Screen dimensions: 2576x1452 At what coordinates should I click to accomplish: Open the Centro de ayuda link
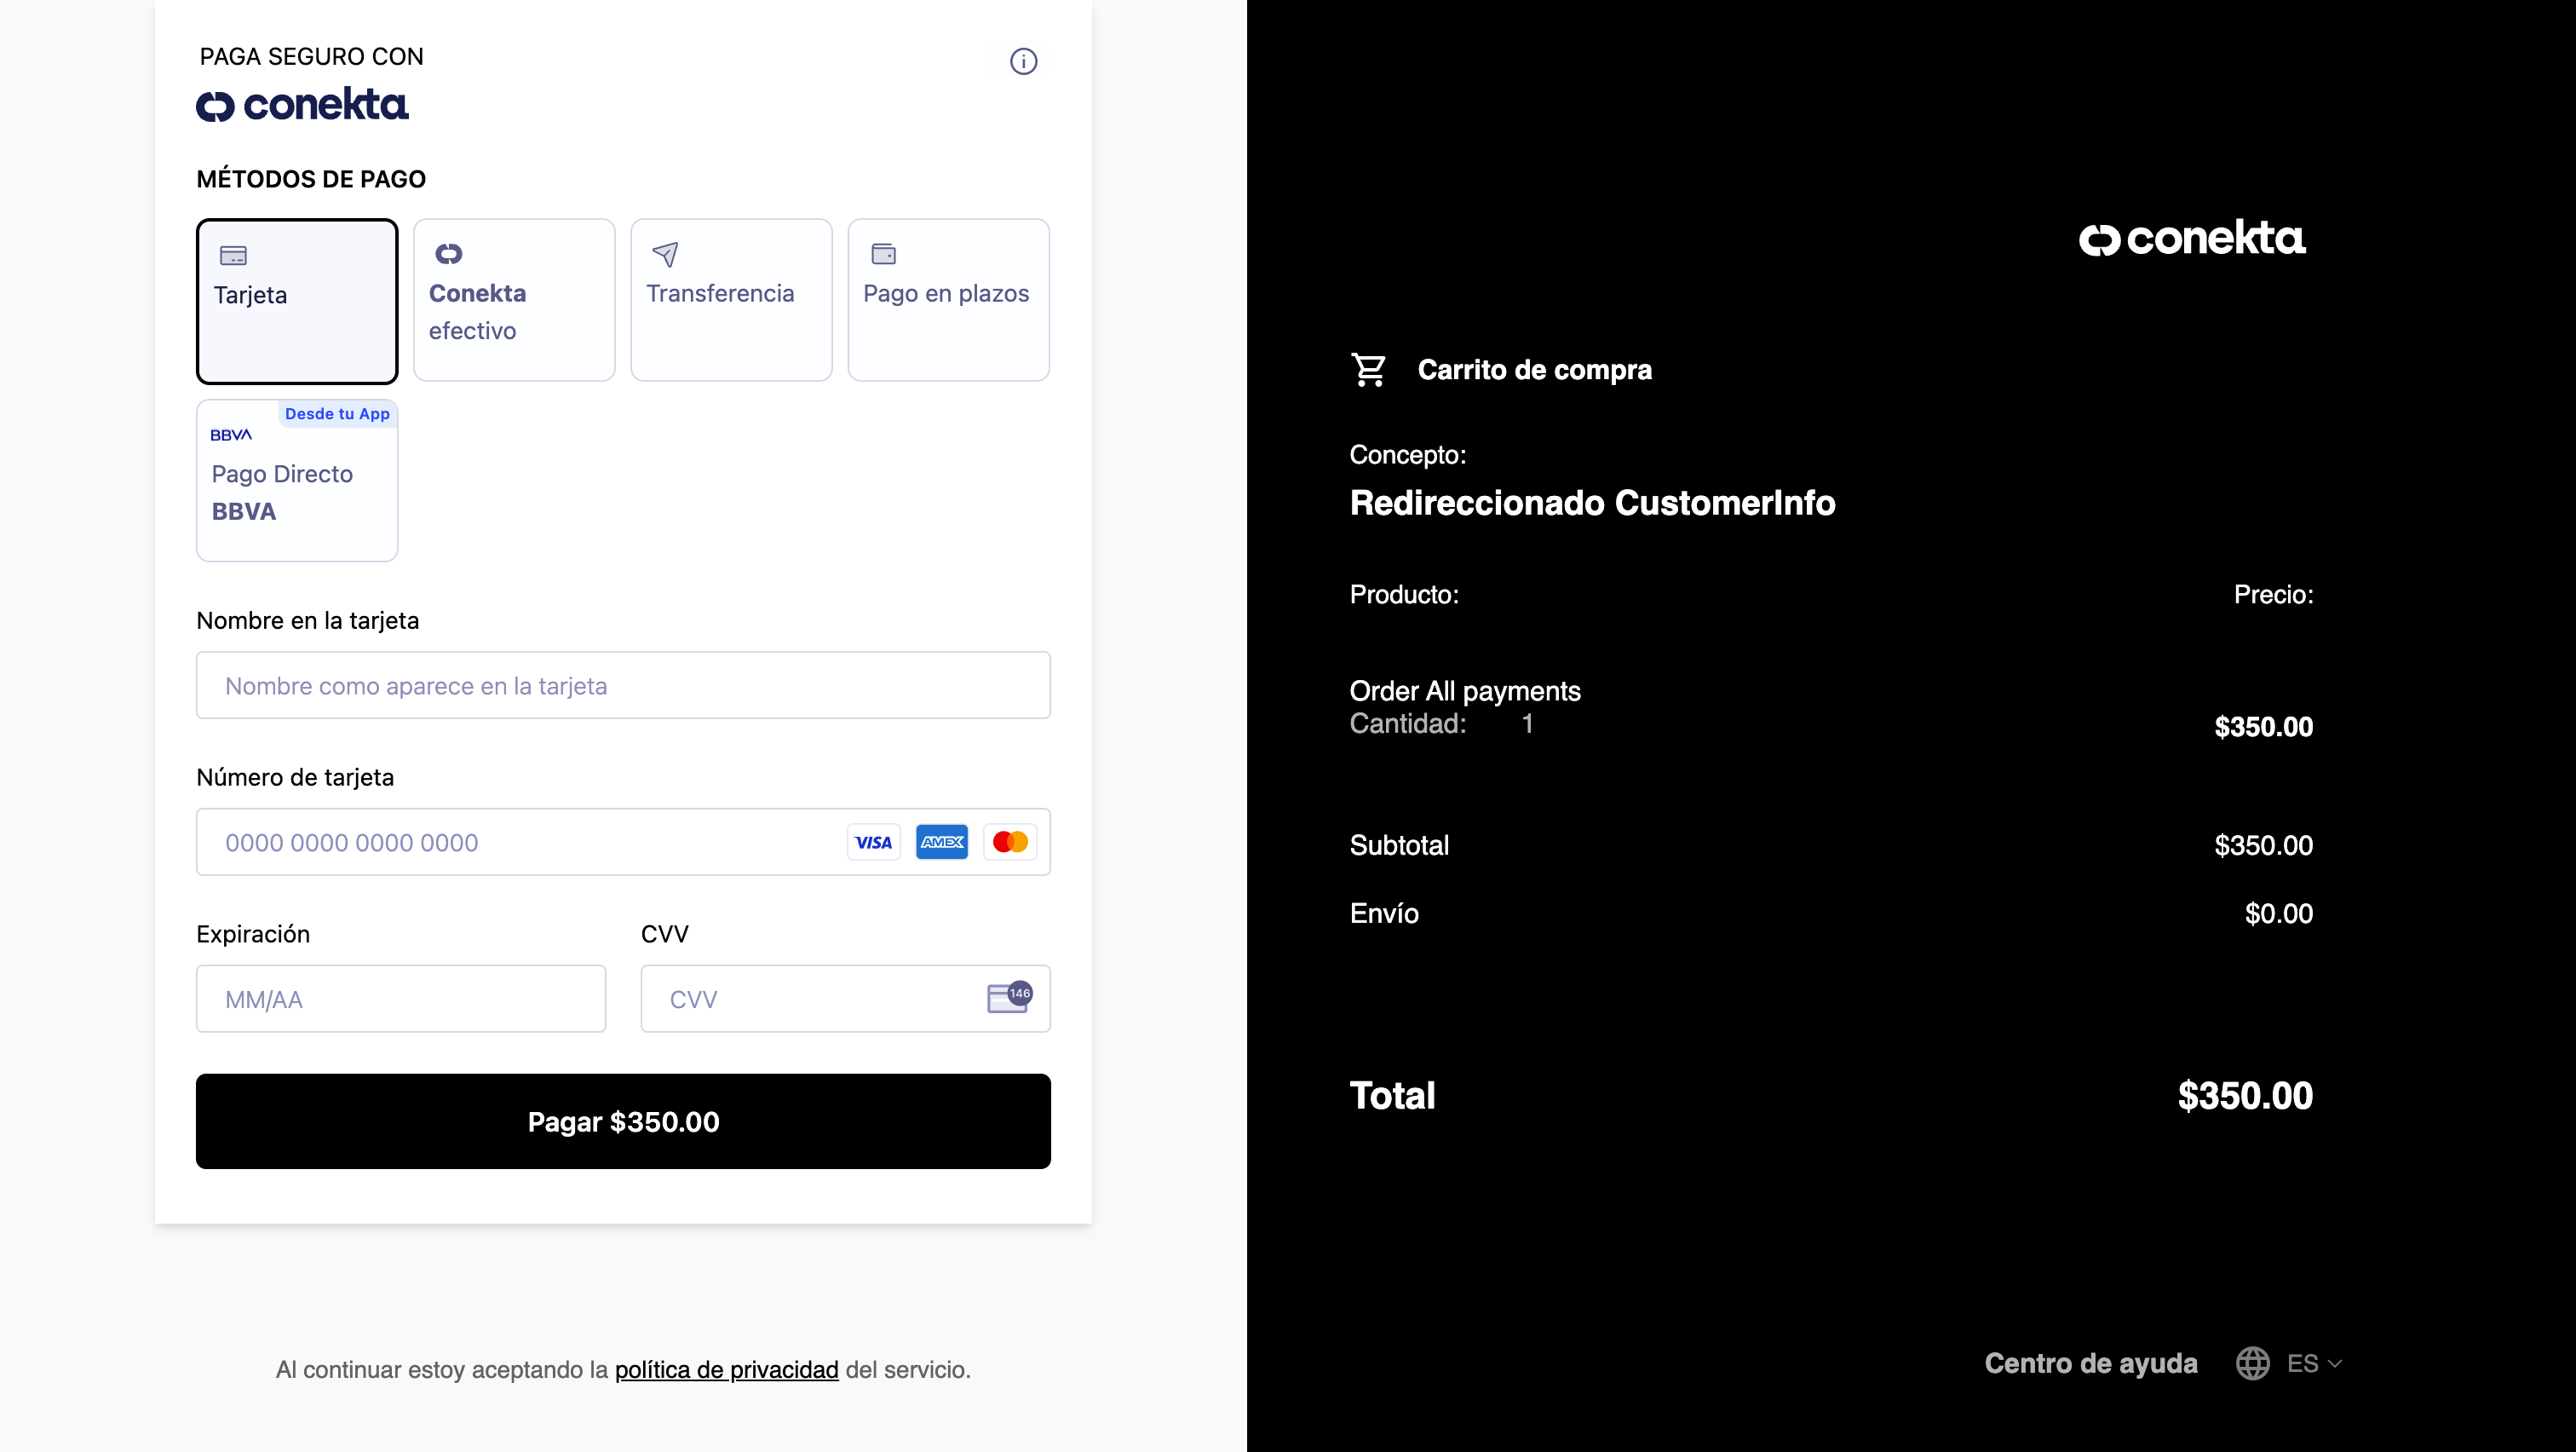pos(2091,1364)
